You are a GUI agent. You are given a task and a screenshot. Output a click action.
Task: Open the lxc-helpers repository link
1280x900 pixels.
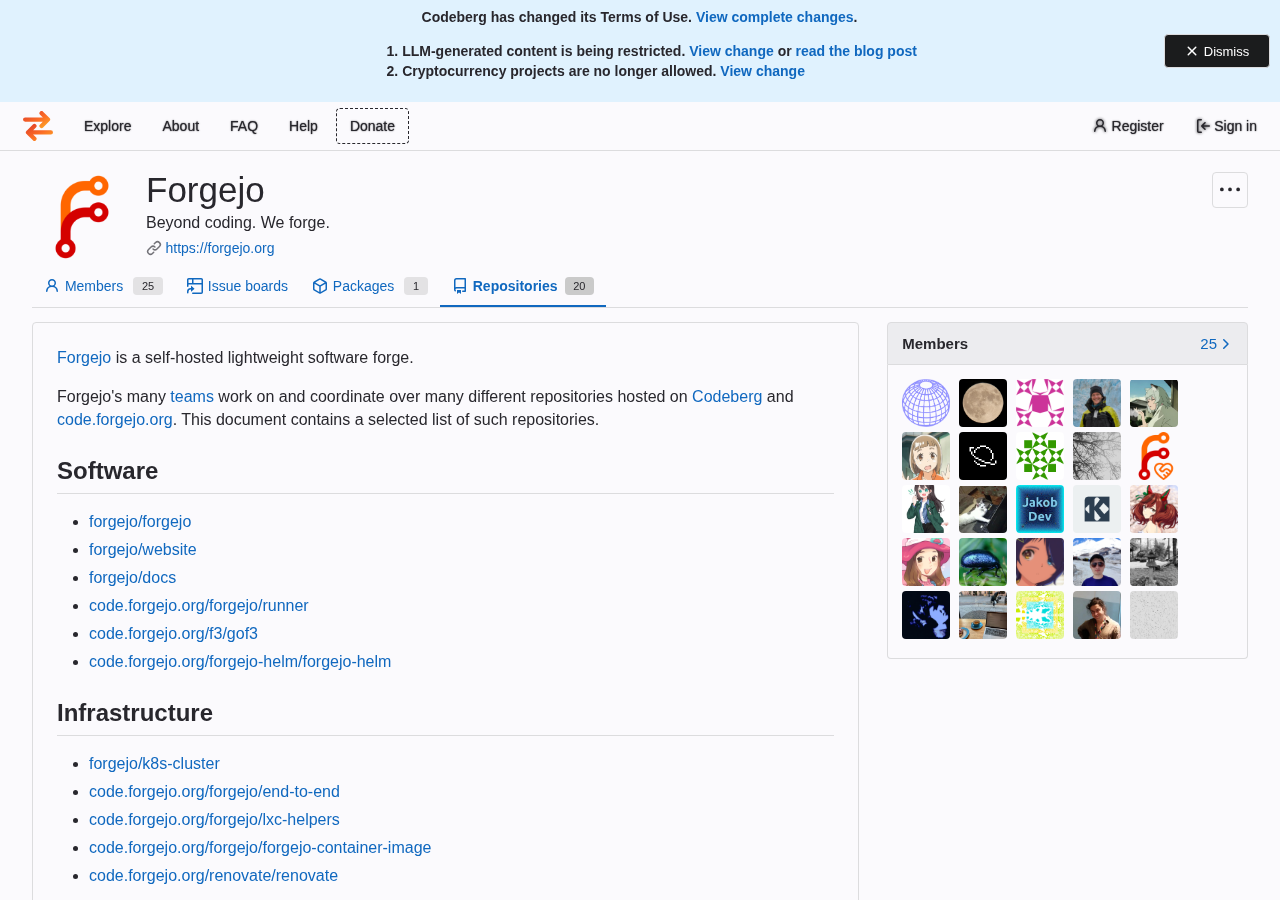tap(214, 820)
